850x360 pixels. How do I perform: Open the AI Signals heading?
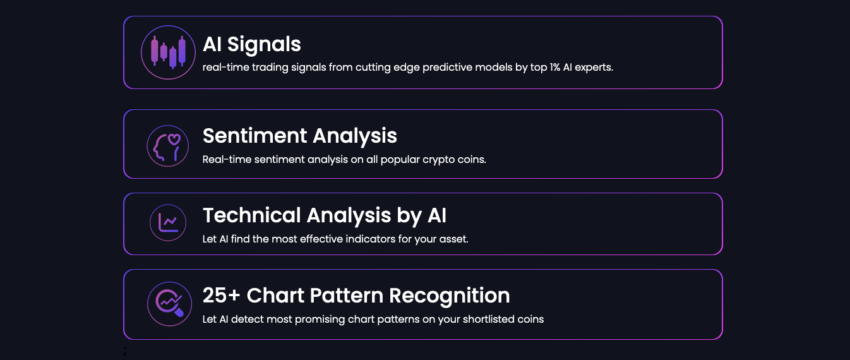click(x=252, y=44)
